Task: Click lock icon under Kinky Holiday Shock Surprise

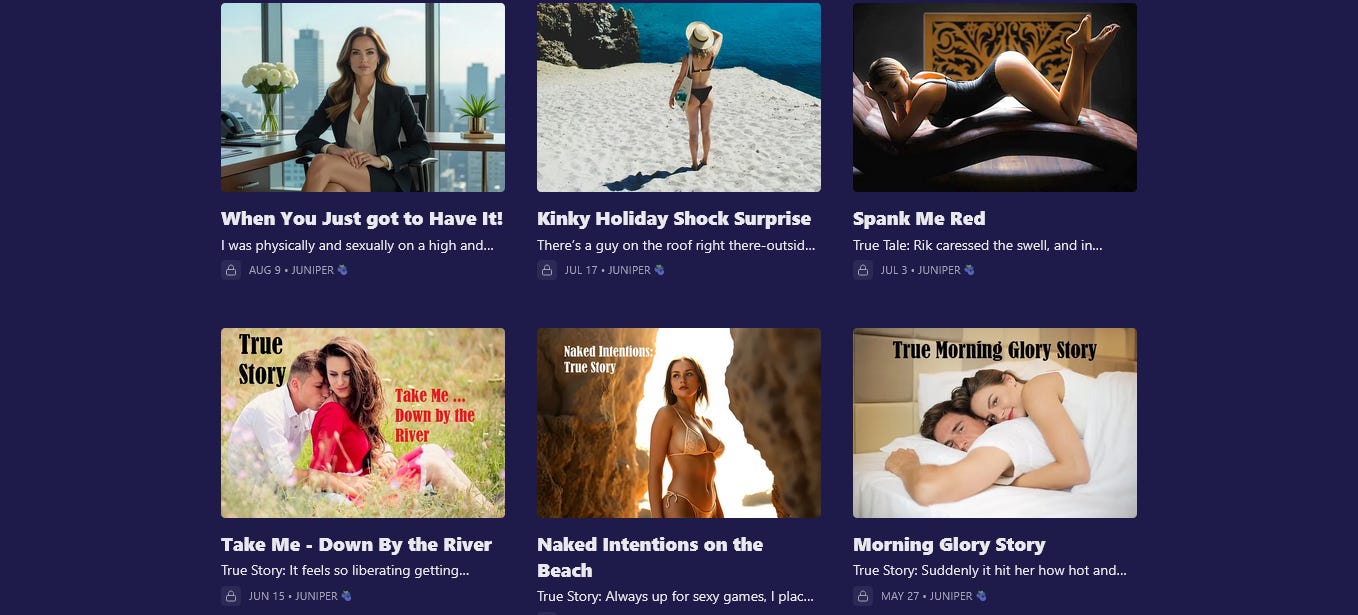Action: 547,270
